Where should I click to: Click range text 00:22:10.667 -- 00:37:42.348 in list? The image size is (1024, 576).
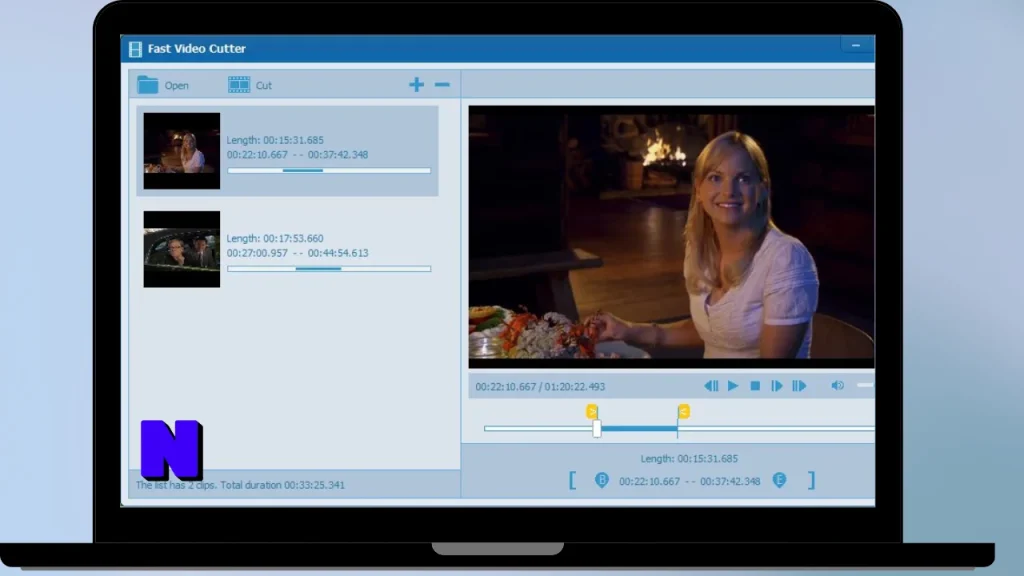[297, 155]
